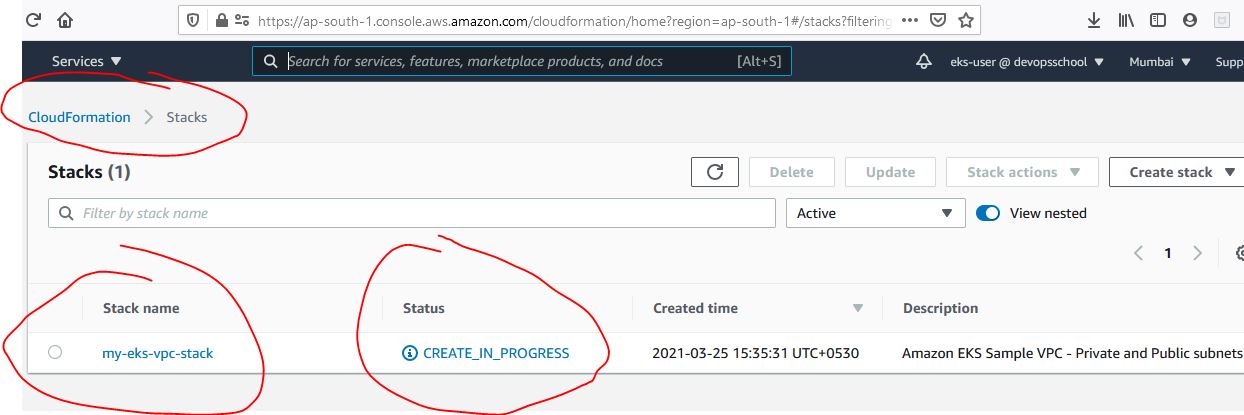Viewport: 1244px width, 415px height.
Task: Click the browser reload icon
Action: click(x=32, y=20)
